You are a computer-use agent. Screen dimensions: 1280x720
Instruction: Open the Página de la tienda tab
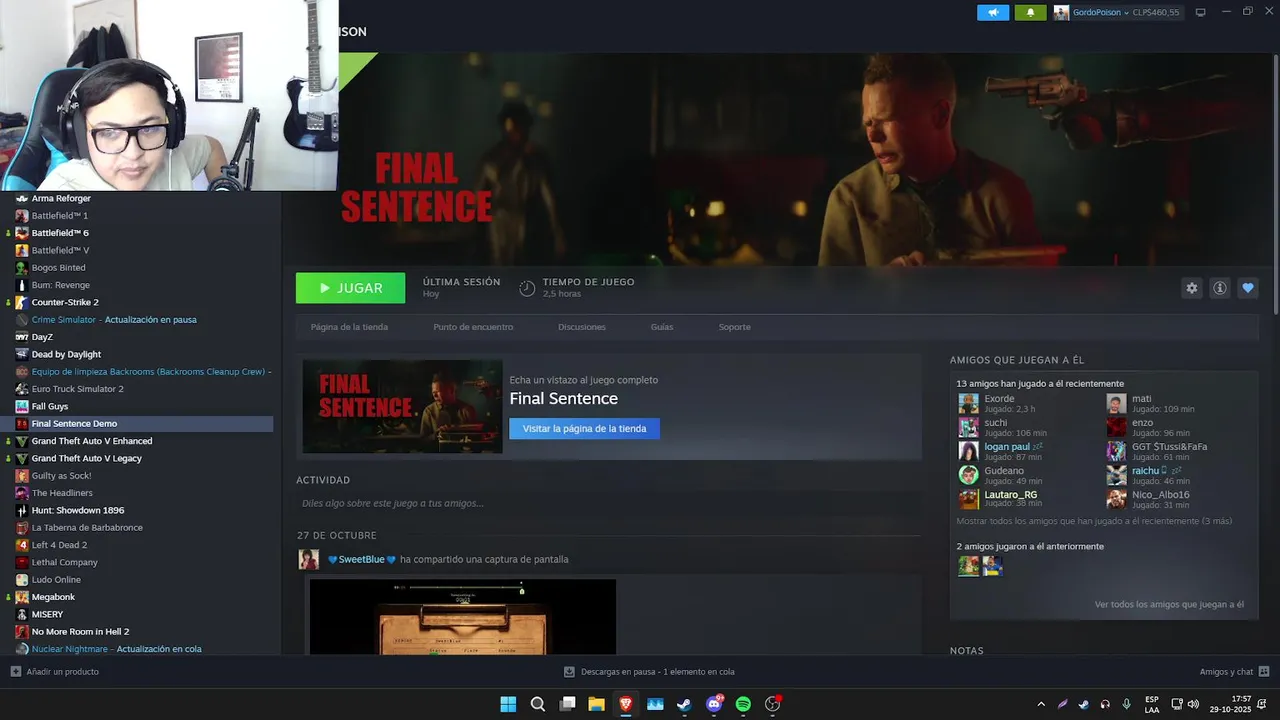[349, 327]
